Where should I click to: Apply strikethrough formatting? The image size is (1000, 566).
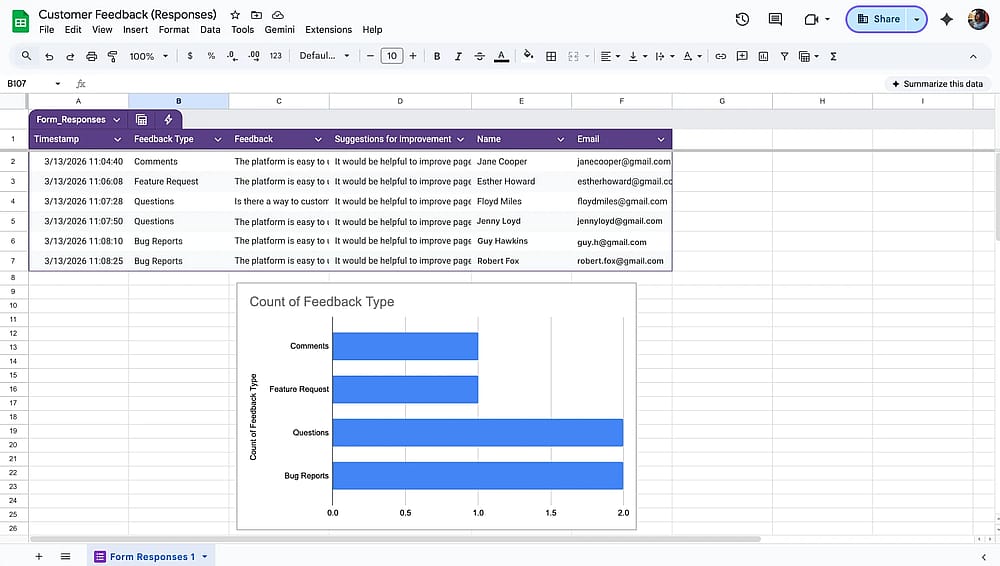point(480,56)
